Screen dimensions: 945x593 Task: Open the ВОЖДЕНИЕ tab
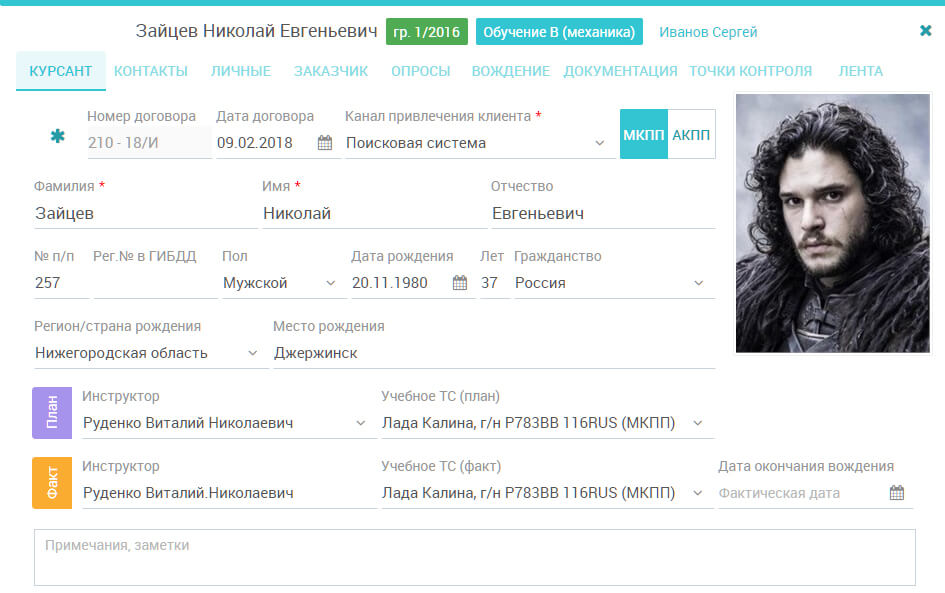tap(510, 71)
